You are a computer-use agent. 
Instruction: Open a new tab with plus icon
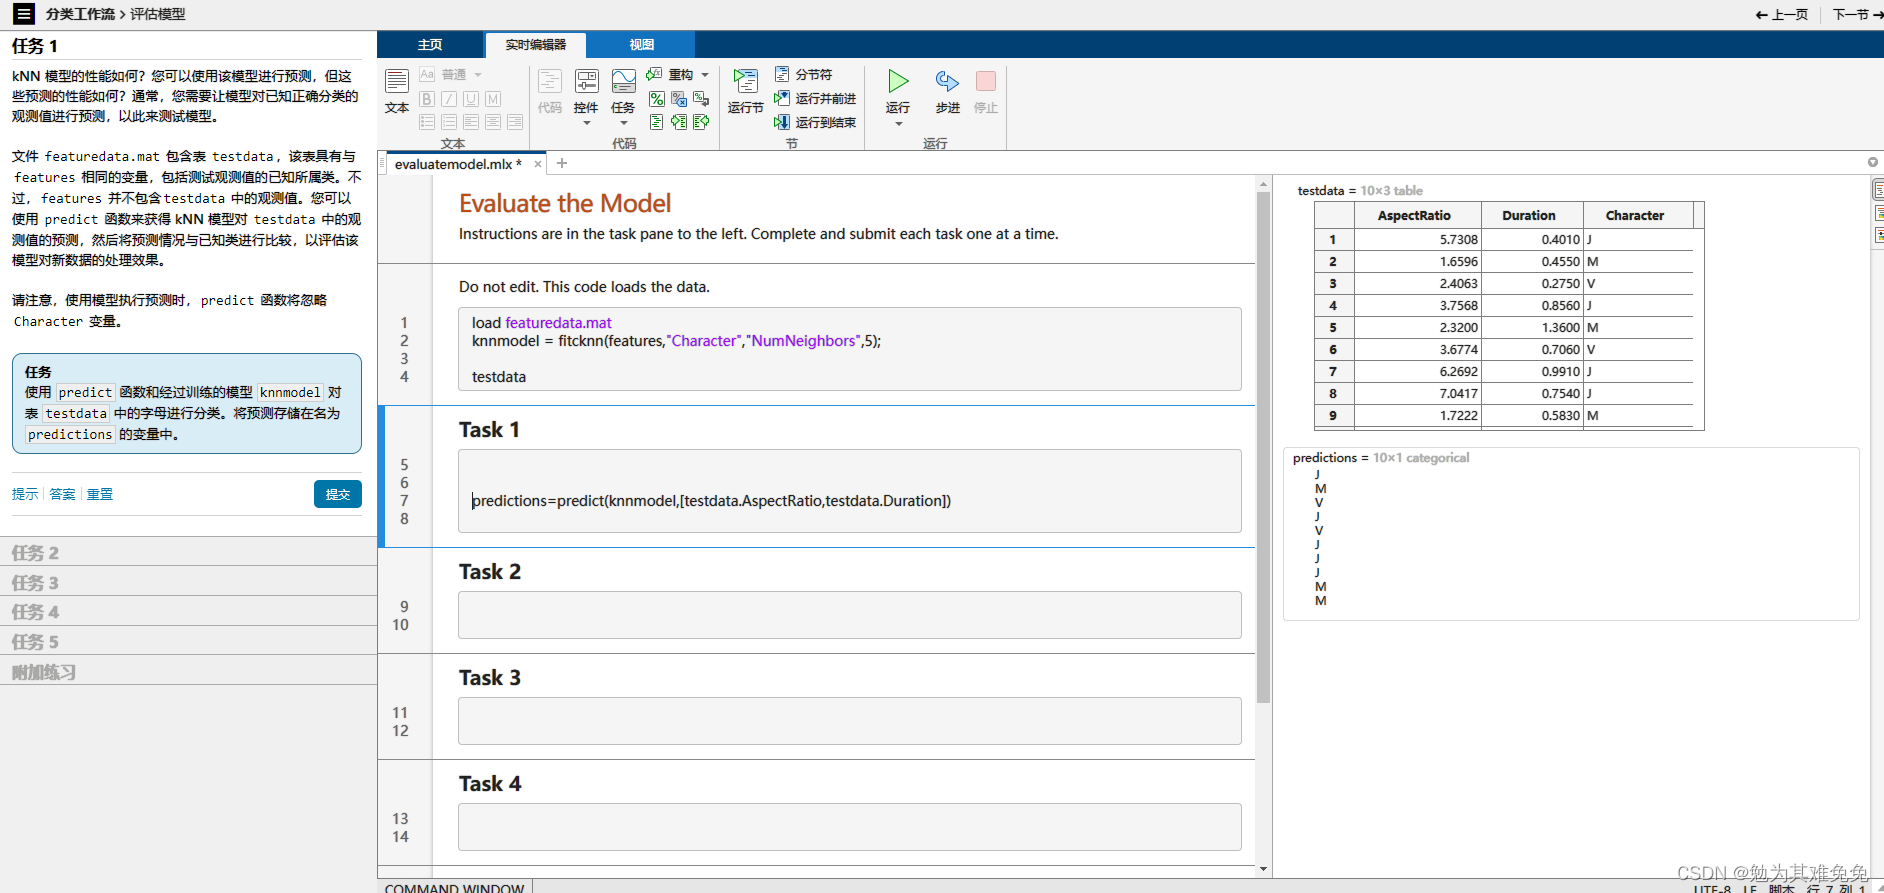[562, 163]
